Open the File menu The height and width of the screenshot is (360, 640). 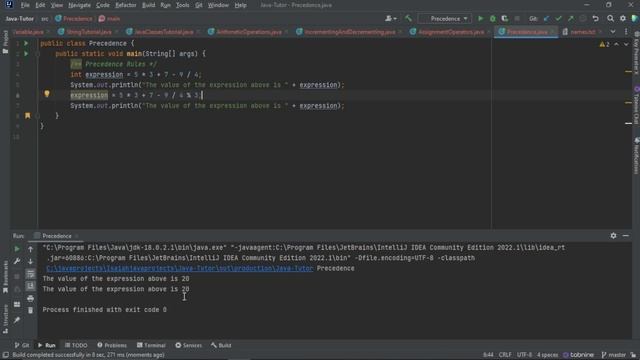(x=25, y=5)
